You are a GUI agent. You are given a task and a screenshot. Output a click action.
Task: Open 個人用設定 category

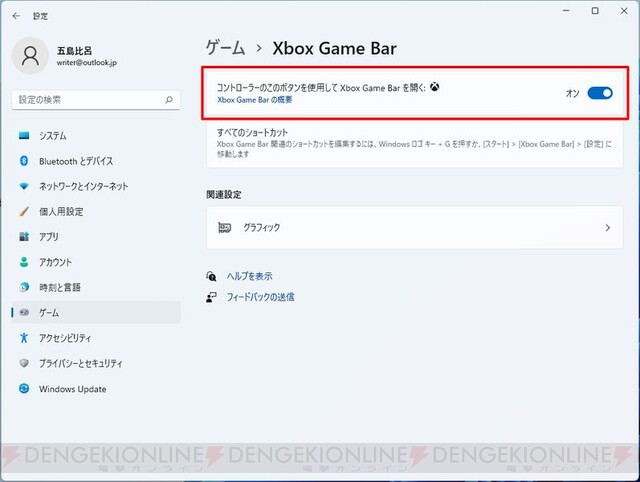[x=96, y=211]
